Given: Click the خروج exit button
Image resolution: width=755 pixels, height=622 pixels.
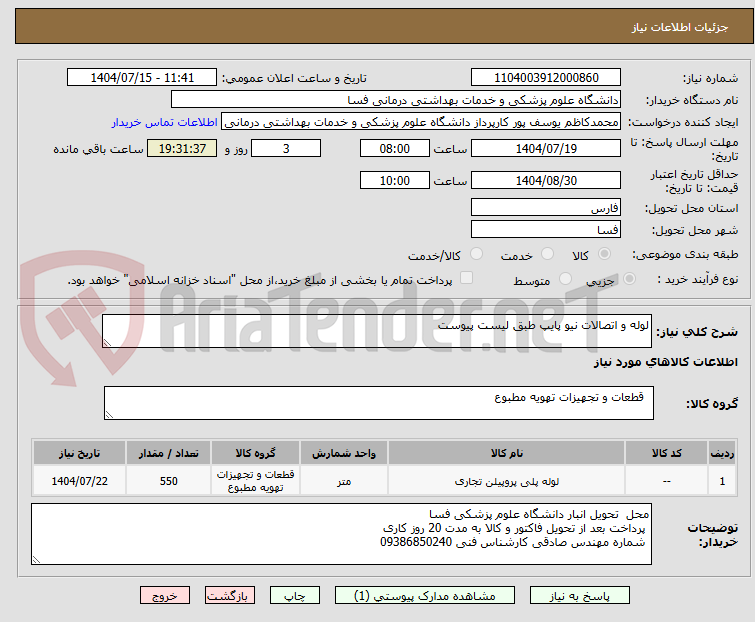Looking at the screenshot, I should coord(165,596).
